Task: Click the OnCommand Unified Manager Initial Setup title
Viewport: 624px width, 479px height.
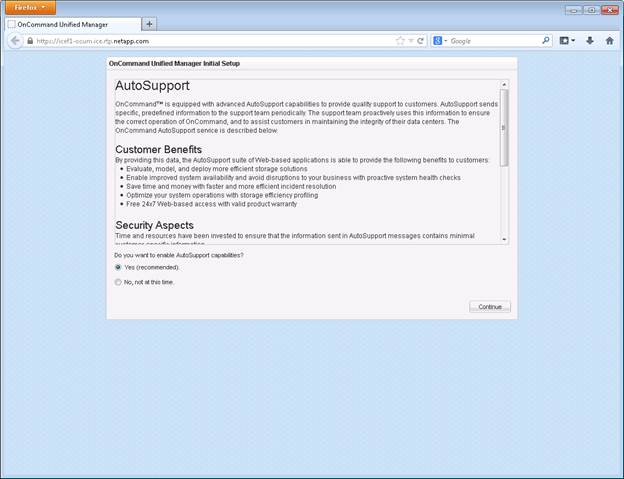Action: point(174,63)
